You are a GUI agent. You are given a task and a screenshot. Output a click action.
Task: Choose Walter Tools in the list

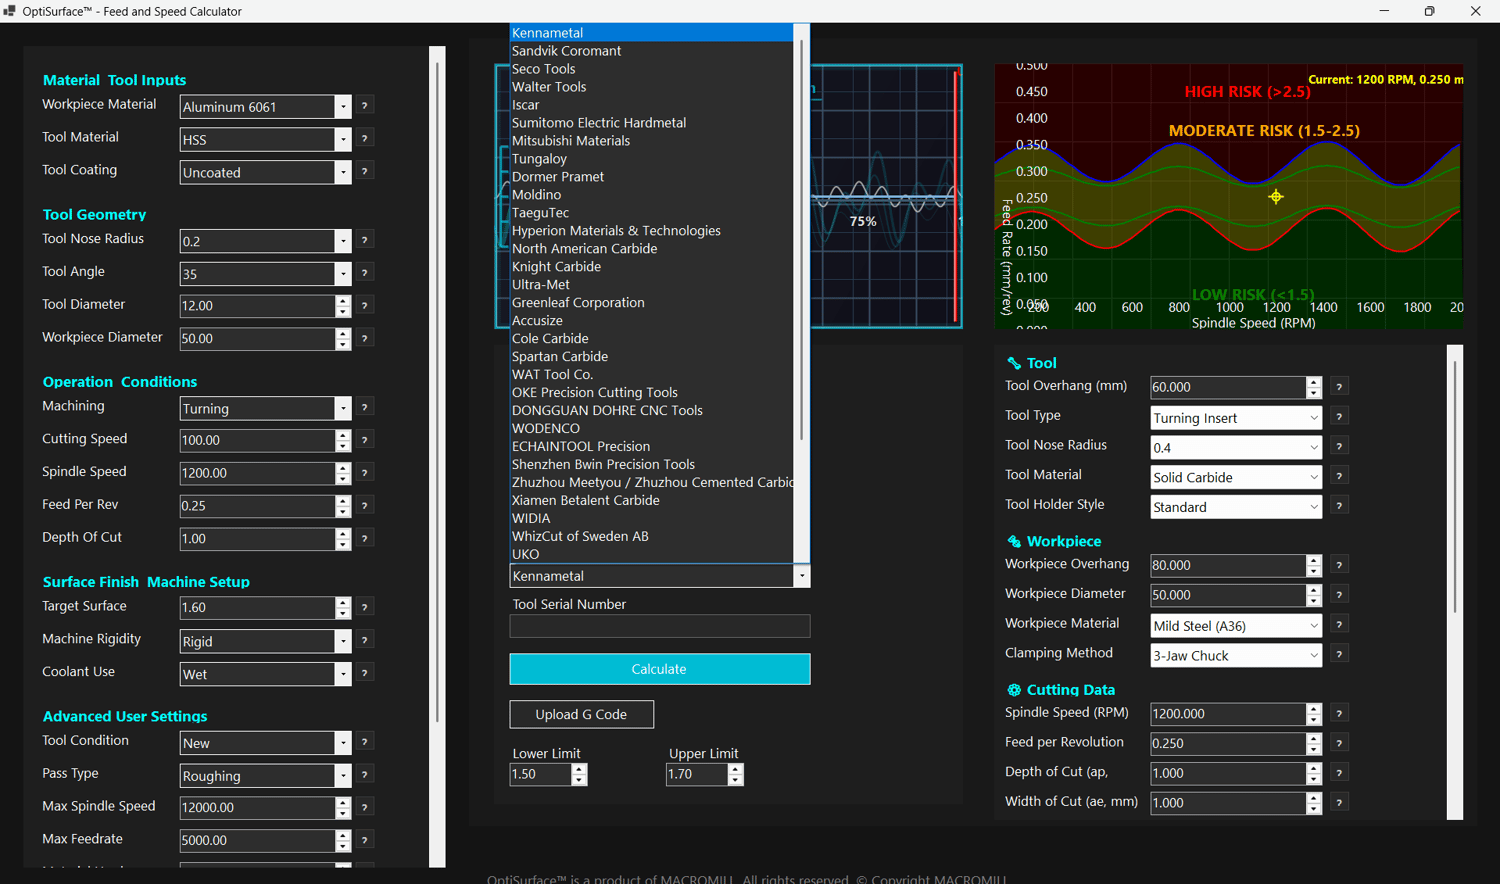651,87
